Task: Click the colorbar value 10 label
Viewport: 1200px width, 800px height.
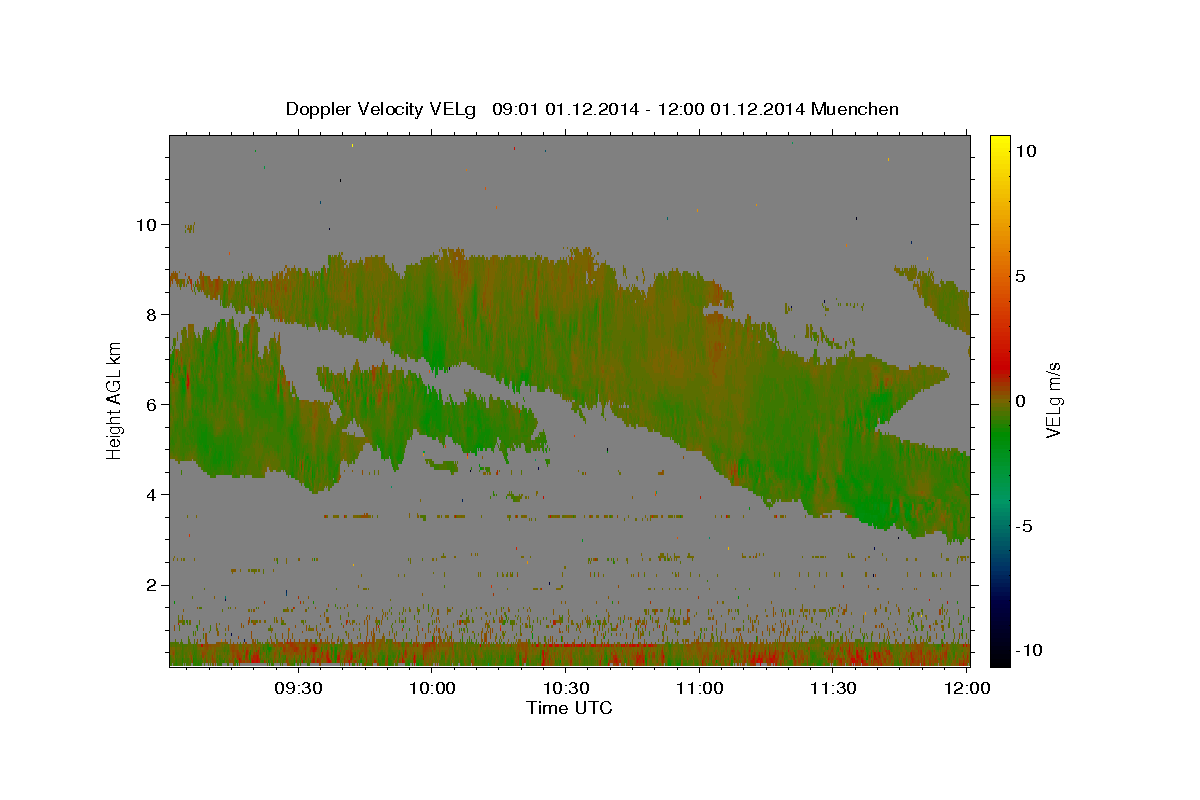Action: [1025, 150]
